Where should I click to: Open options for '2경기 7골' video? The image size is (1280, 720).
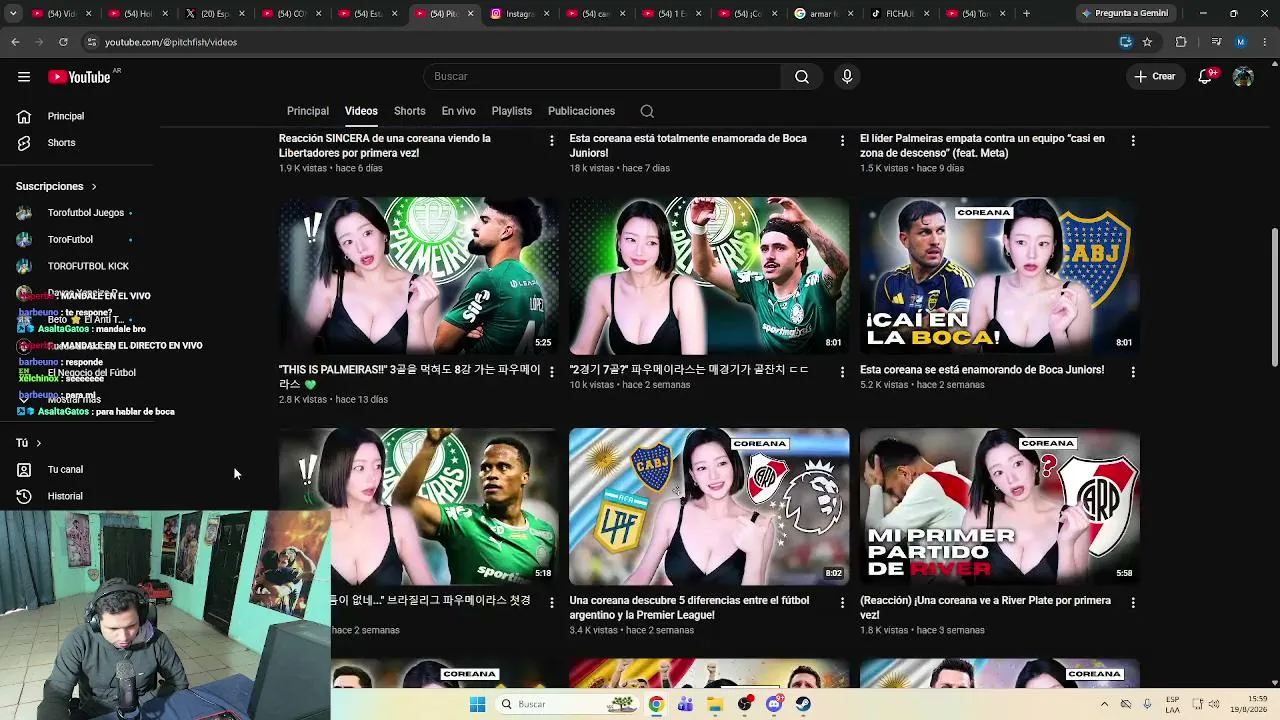pos(842,372)
